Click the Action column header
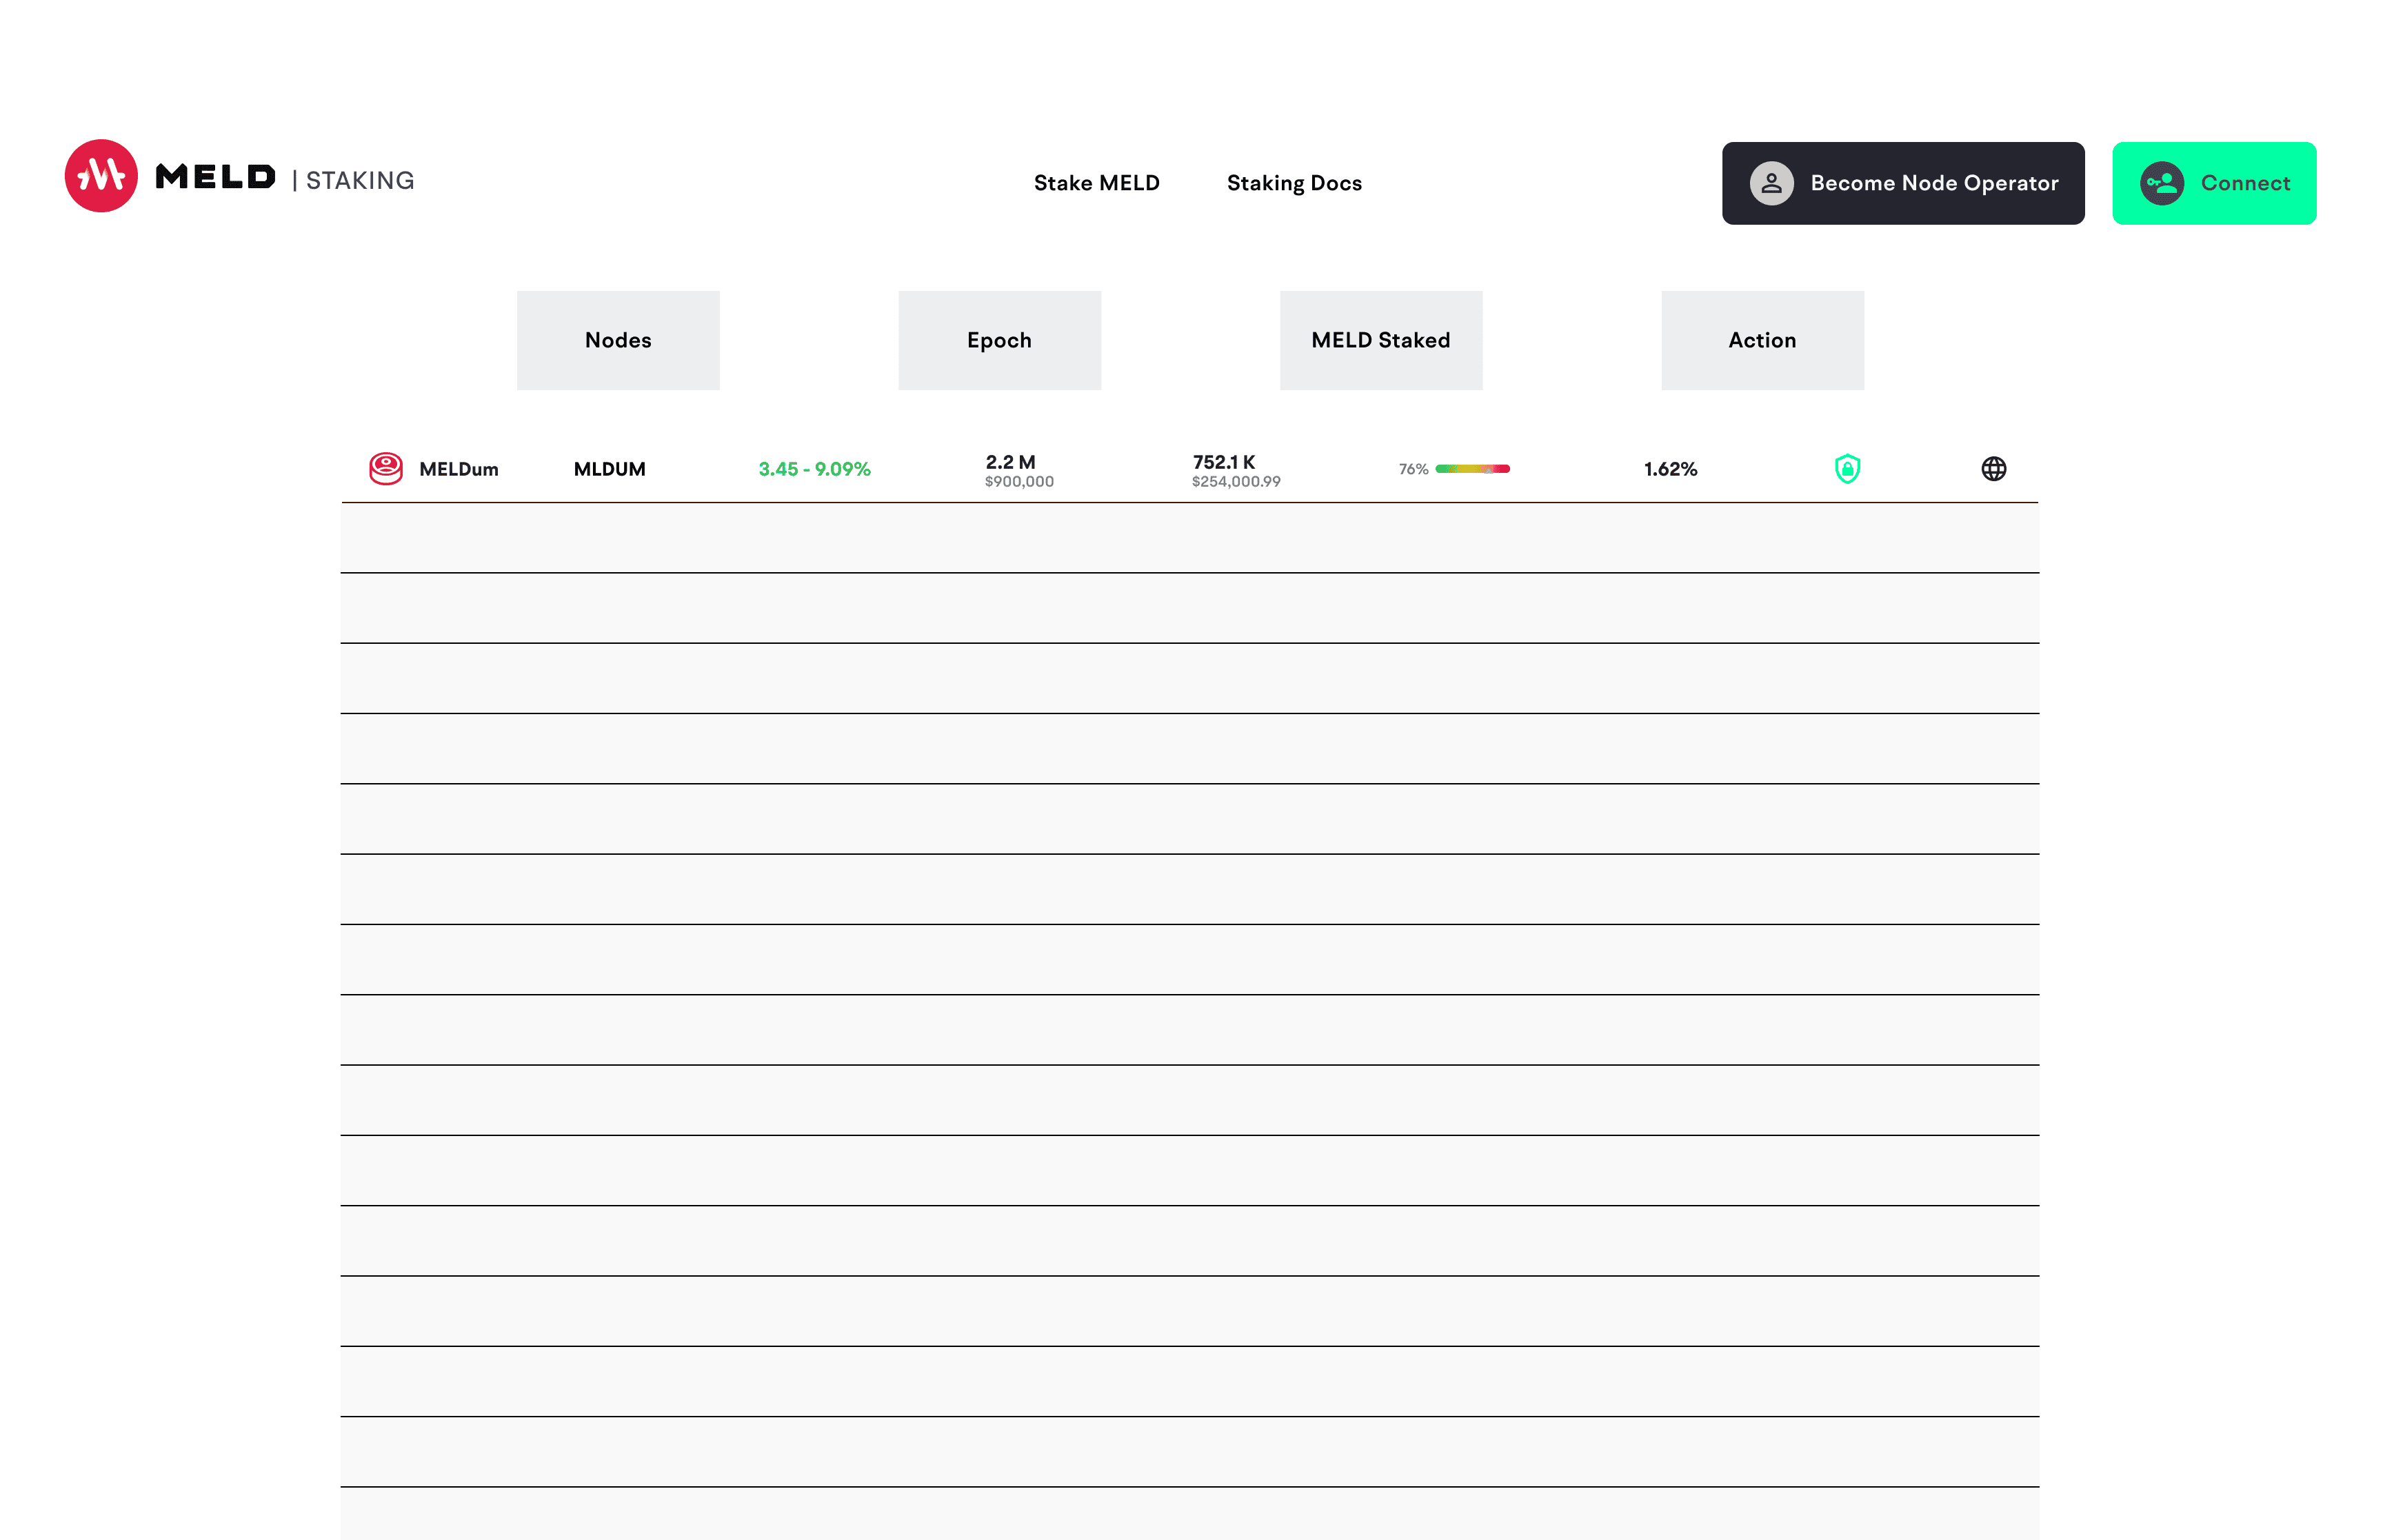The image size is (2383, 1540). [1762, 340]
